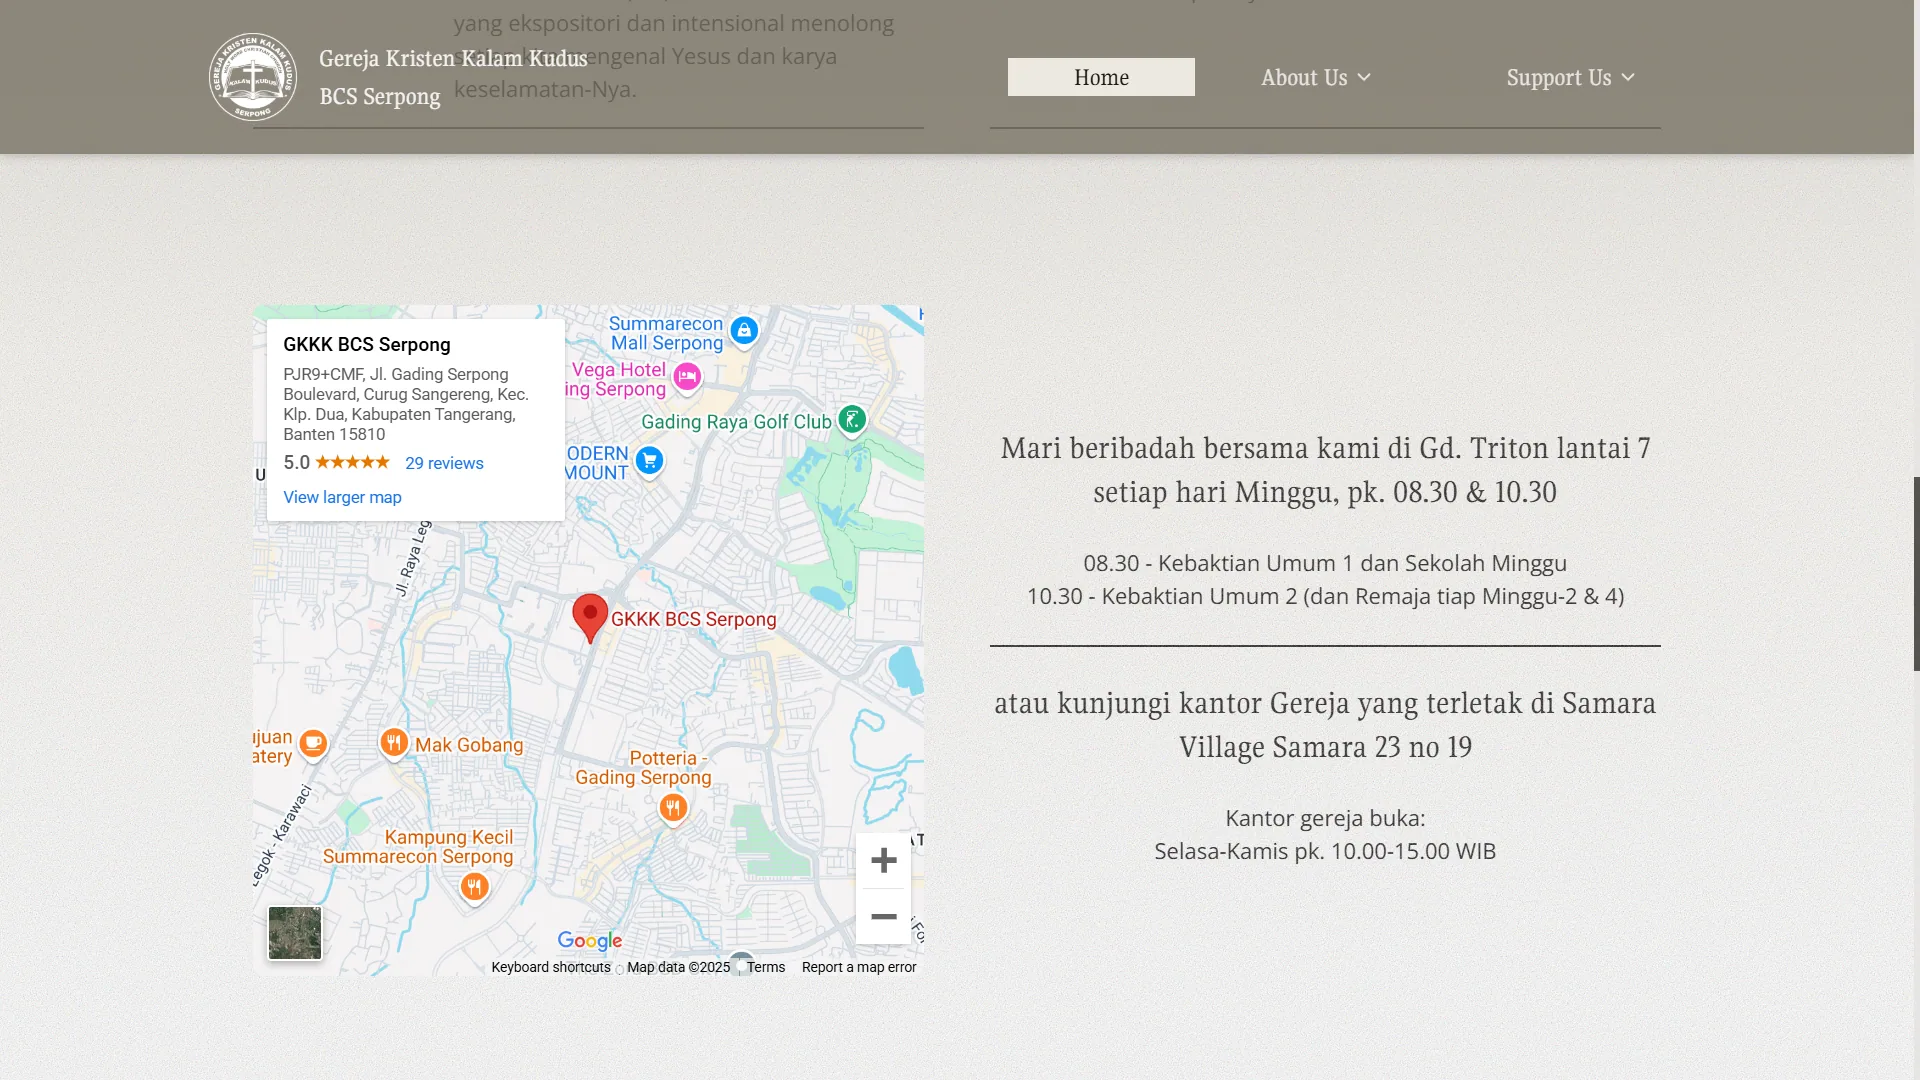Select the red GKKK BCS Serpong marker
This screenshot has height=1080, width=1920.
(590, 617)
